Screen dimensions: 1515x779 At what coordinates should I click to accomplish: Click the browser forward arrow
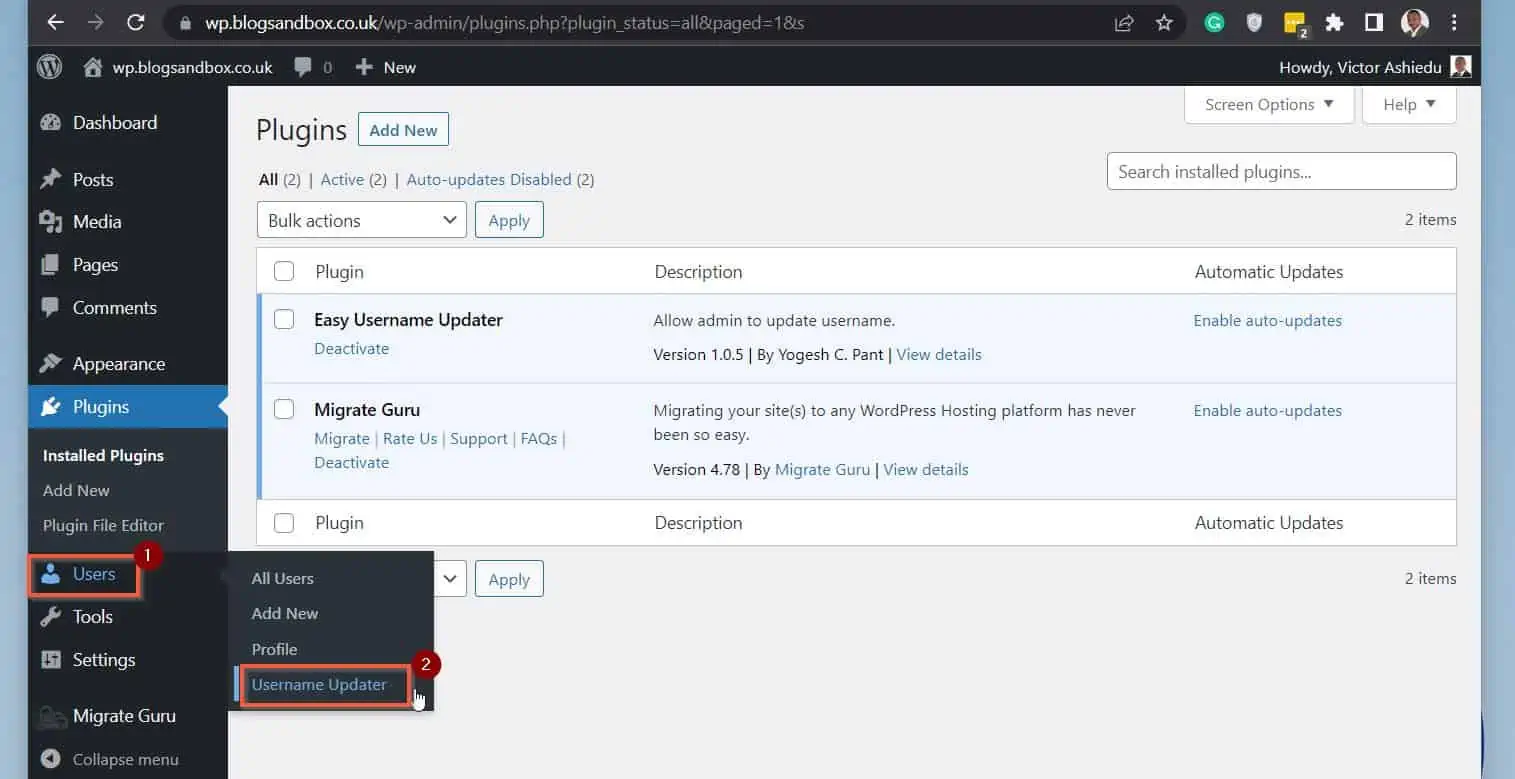pyautogui.click(x=96, y=22)
